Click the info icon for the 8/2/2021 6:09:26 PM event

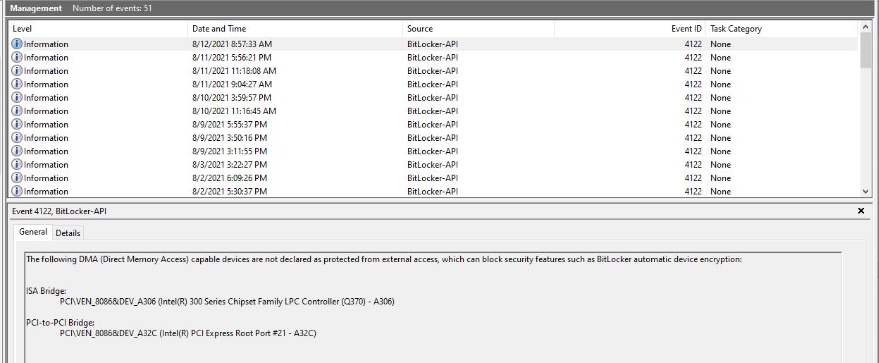[17, 178]
